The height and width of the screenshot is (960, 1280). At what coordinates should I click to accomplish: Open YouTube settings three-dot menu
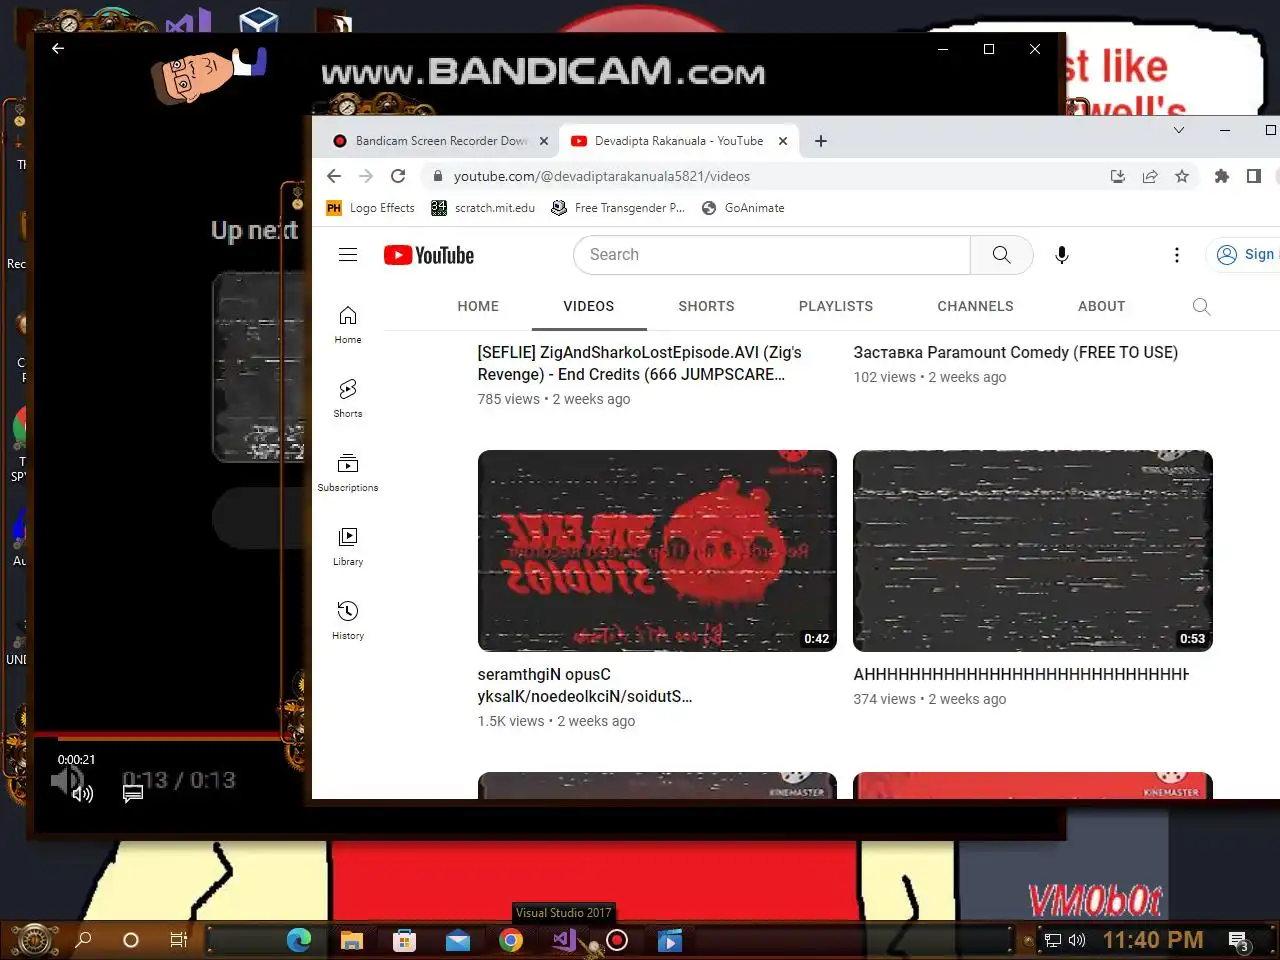point(1177,255)
